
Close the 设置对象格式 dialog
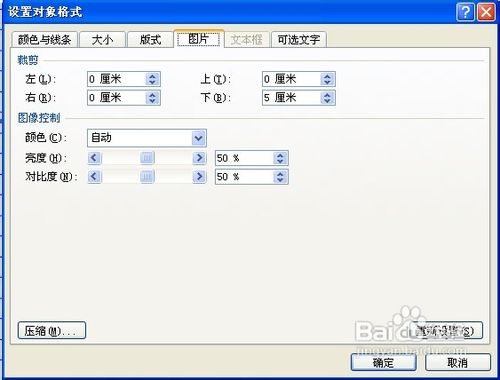(x=486, y=13)
